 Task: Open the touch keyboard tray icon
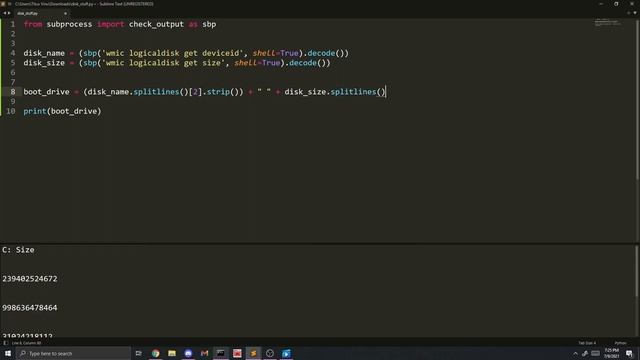[596, 353]
